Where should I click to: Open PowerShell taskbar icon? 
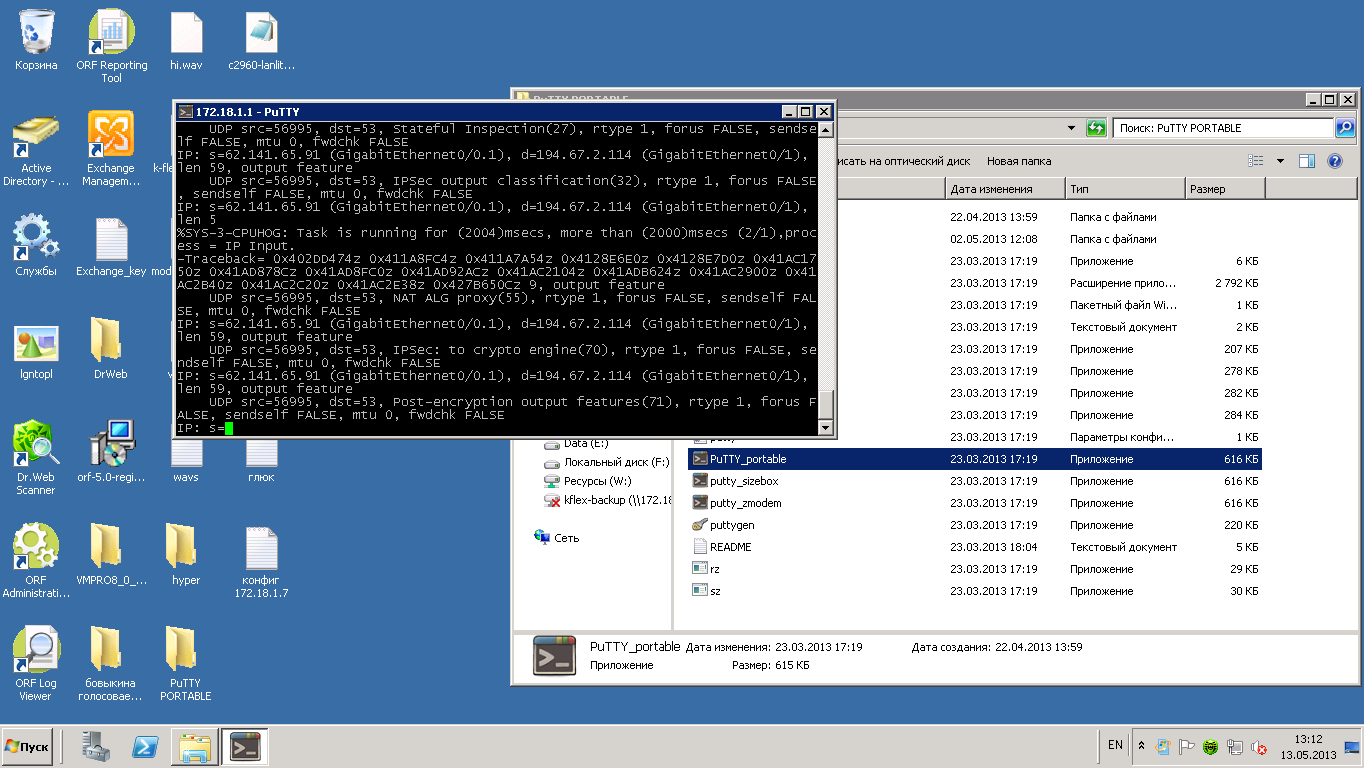[x=146, y=747]
